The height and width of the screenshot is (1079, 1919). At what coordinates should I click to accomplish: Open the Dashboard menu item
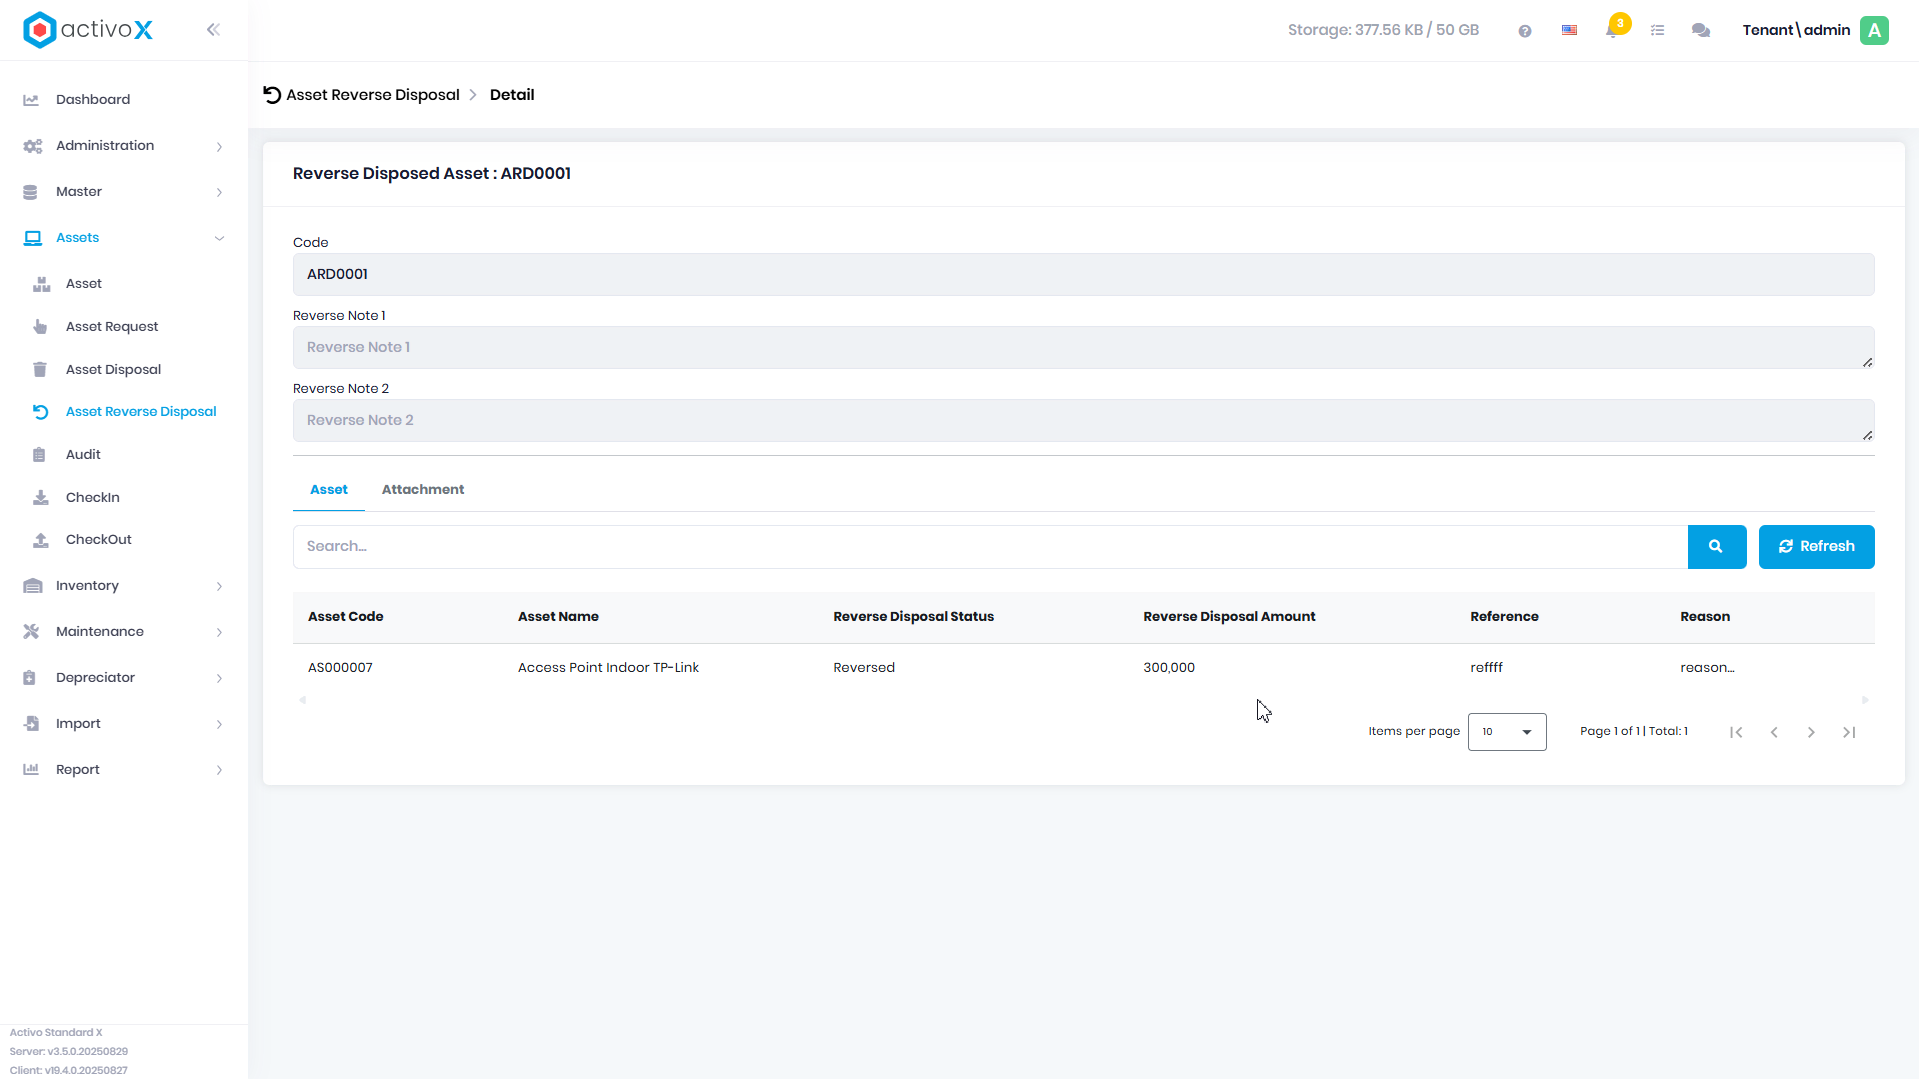93,100
